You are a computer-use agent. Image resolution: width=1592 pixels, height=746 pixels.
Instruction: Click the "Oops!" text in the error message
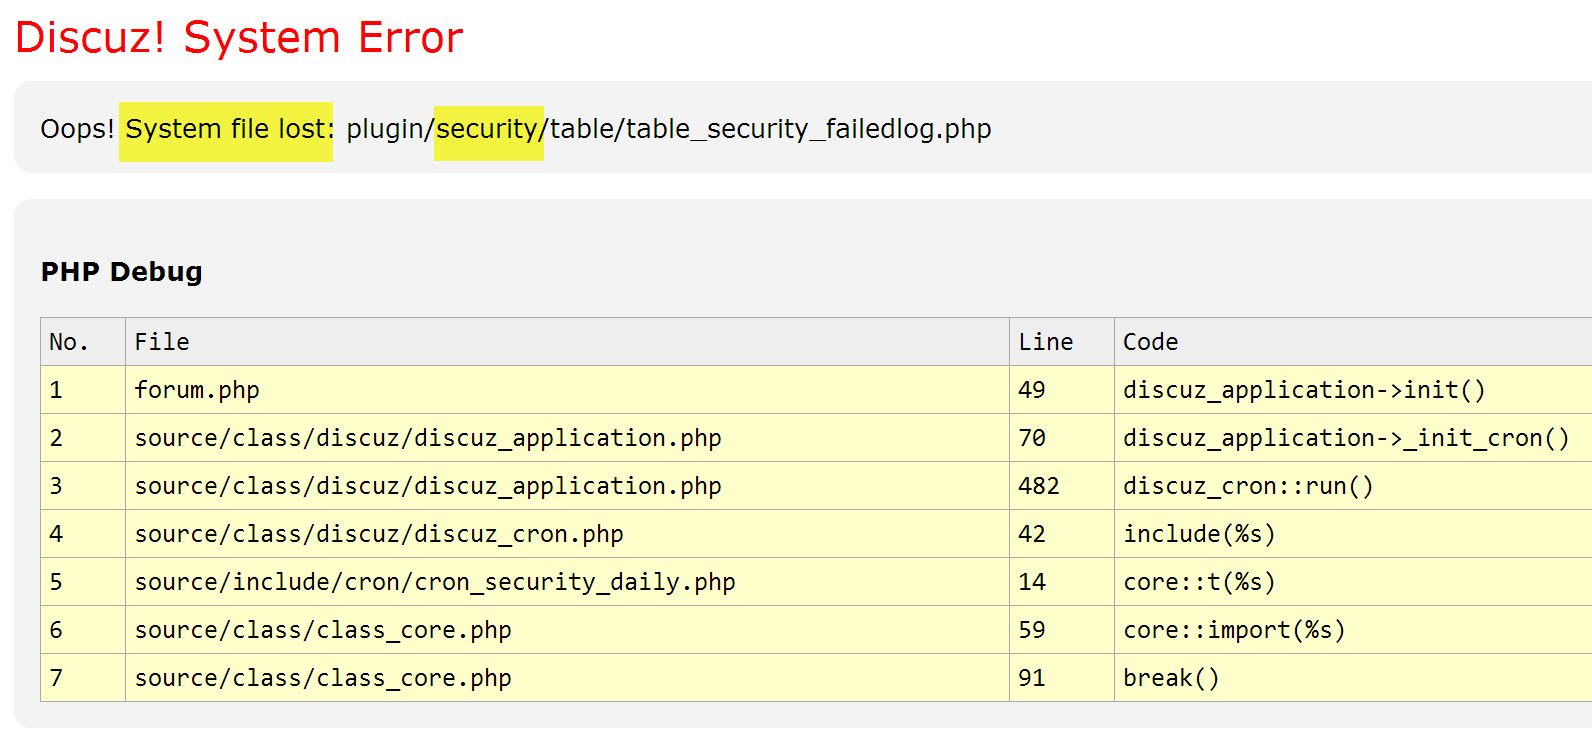pyautogui.click(x=77, y=130)
